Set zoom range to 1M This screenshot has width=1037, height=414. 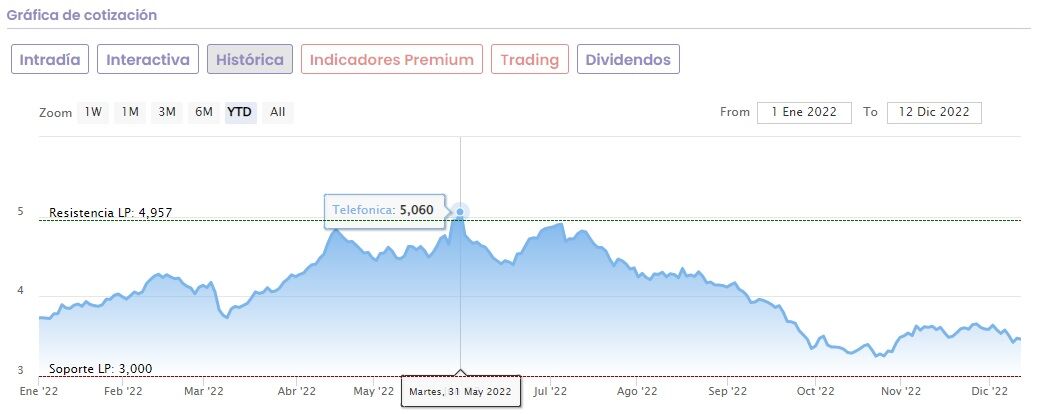130,112
